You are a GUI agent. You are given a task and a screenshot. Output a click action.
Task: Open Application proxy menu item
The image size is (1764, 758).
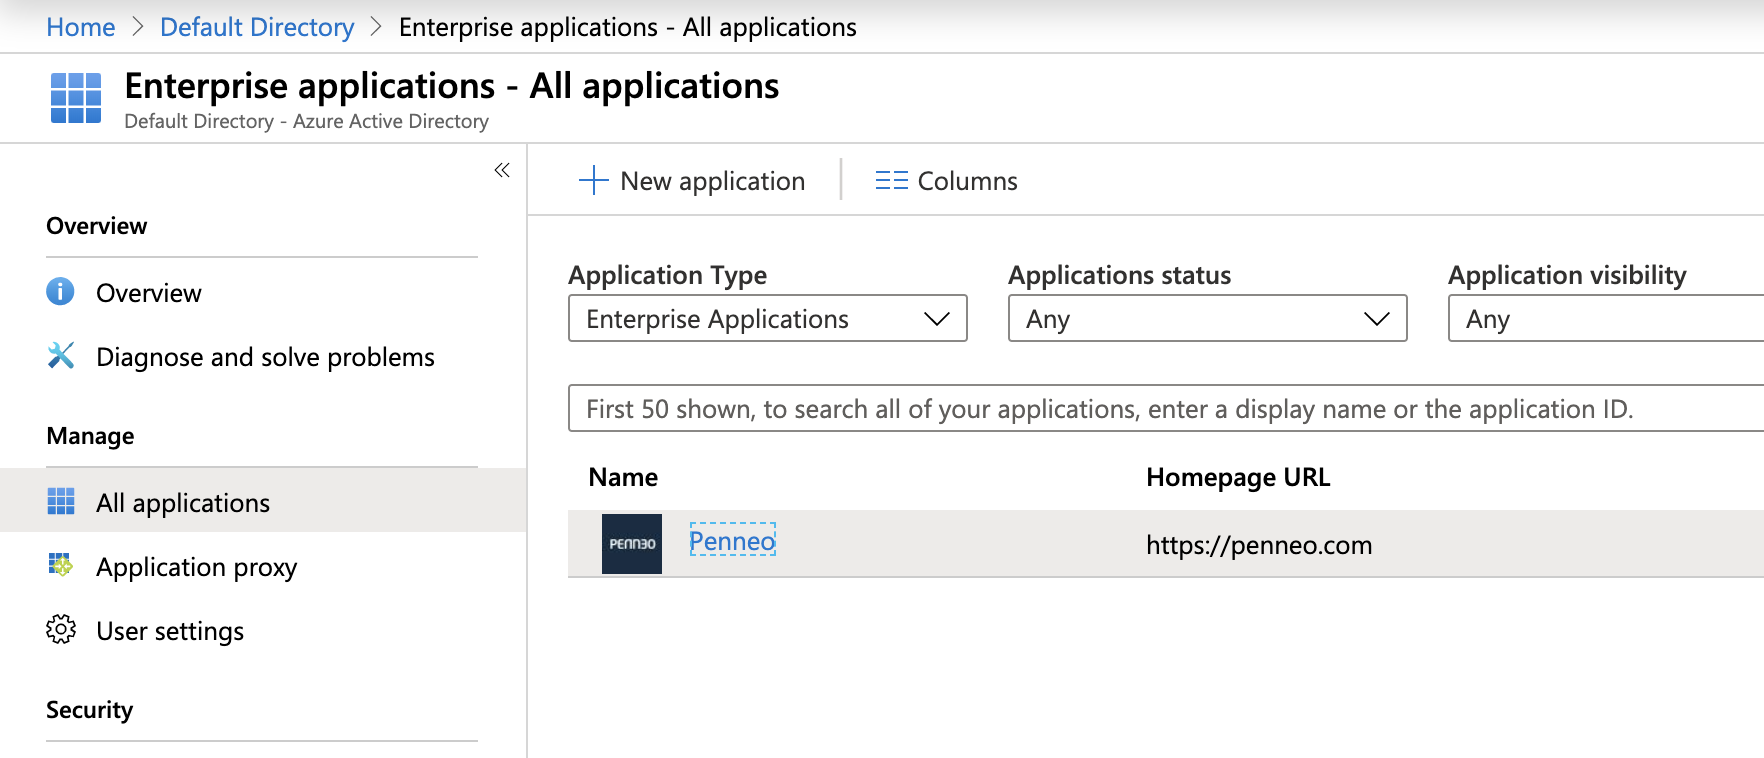(196, 567)
